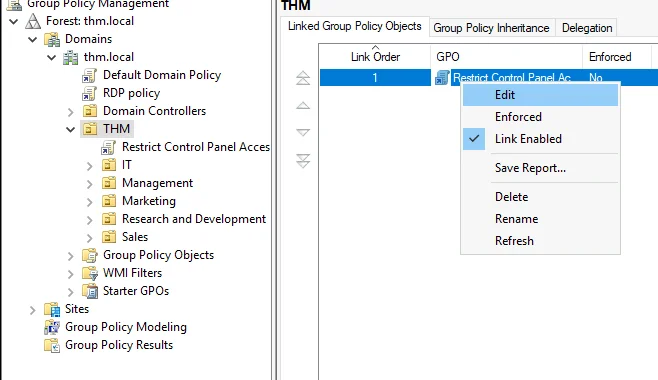Collapse the THM OU node
The image size is (658, 380).
click(x=70, y=130)
